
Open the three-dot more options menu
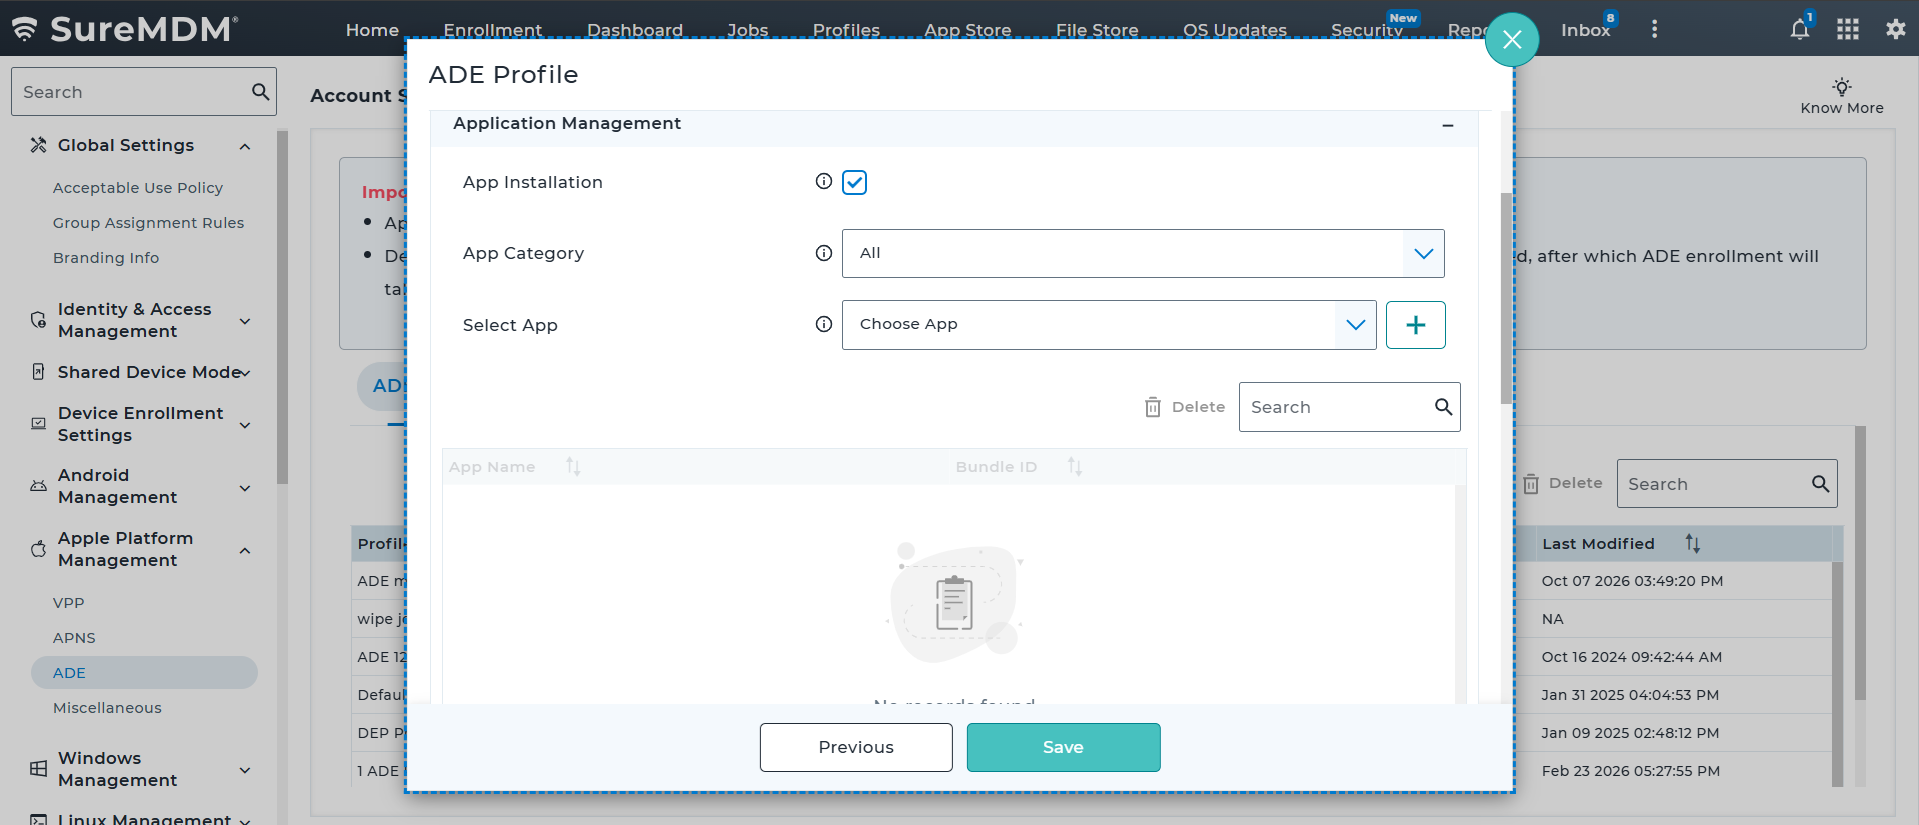click(x=1654, y=29)
